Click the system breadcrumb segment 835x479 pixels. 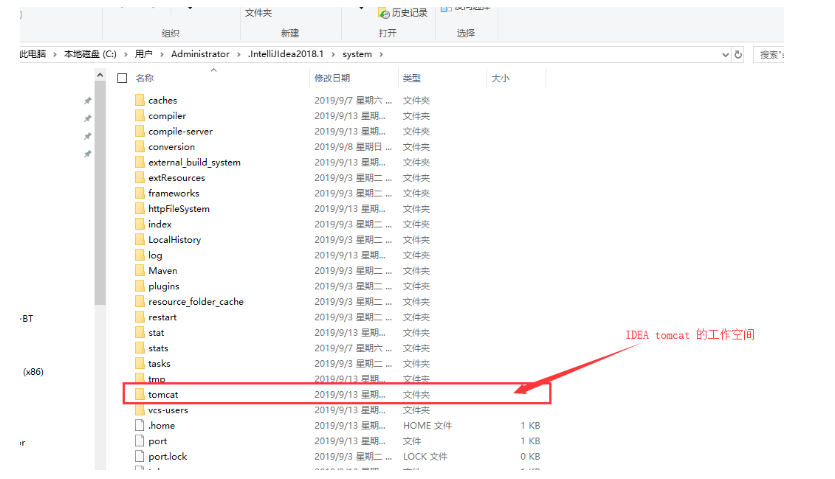pos(357,54)
